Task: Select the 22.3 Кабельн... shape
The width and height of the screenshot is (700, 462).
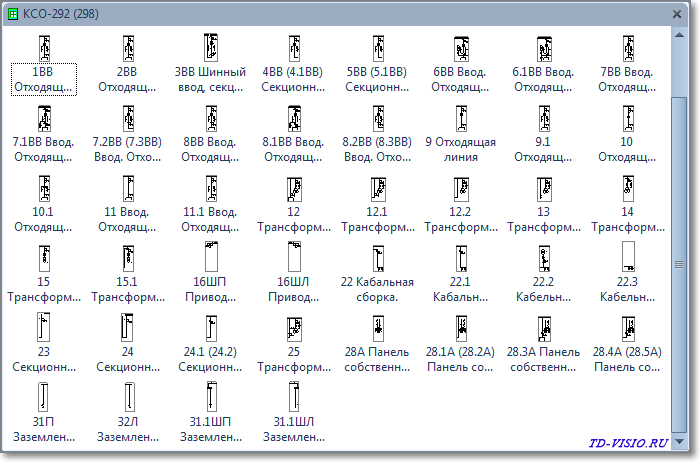Action: (627, 273)
